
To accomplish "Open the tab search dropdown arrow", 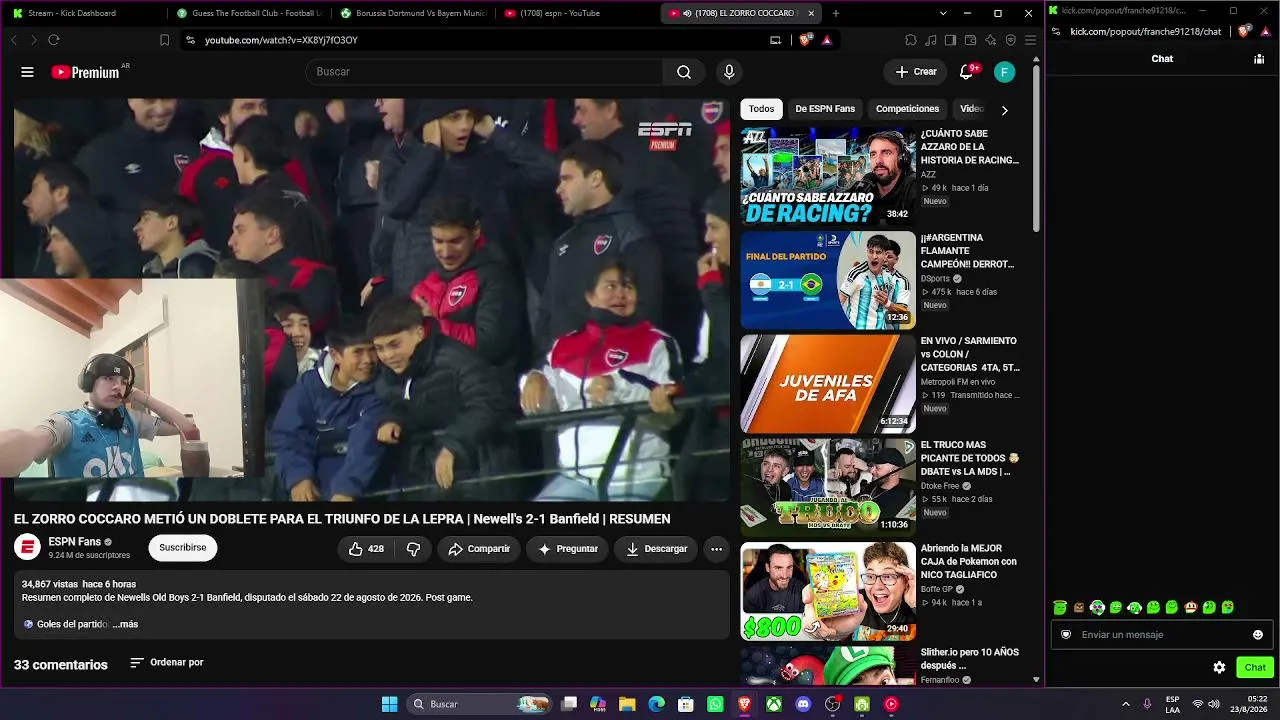I will [x=943, y=13].
